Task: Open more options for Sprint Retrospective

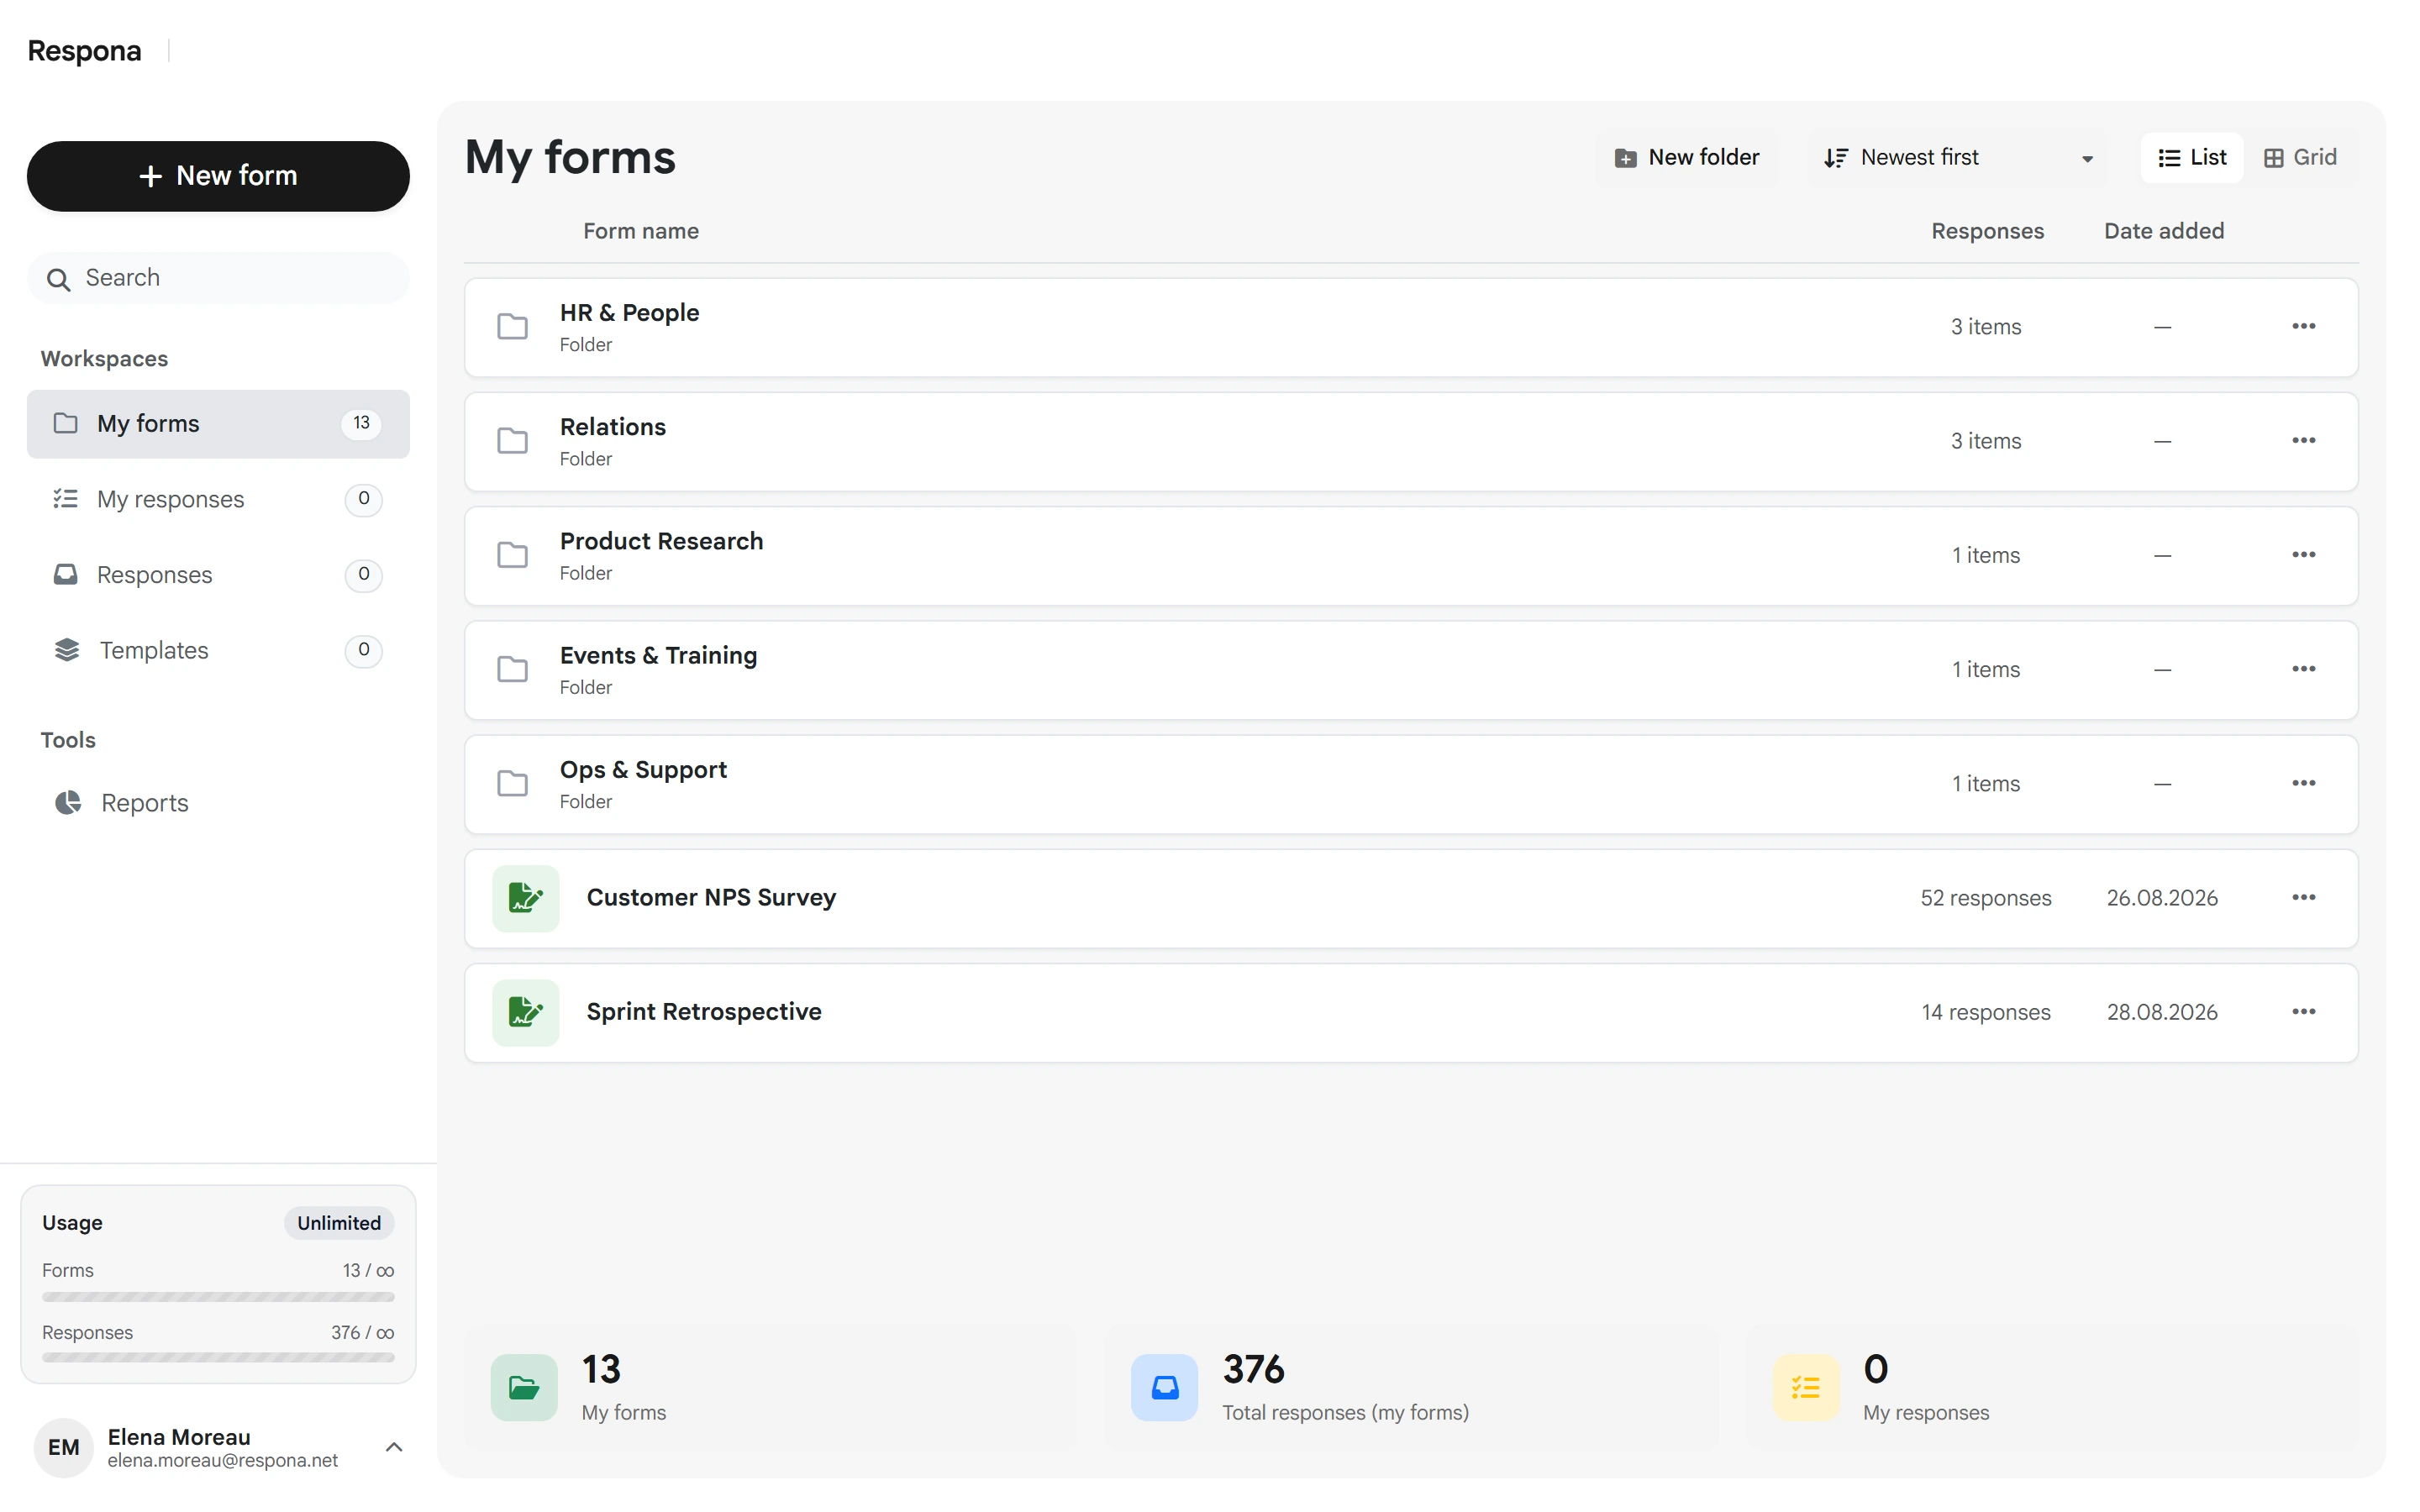Action: 2303,1011
